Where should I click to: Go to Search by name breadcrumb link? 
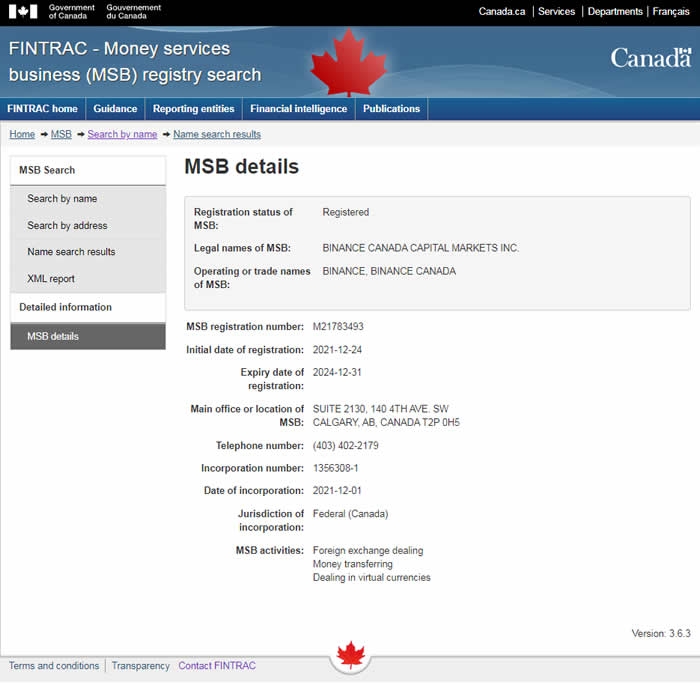point(122,134)
